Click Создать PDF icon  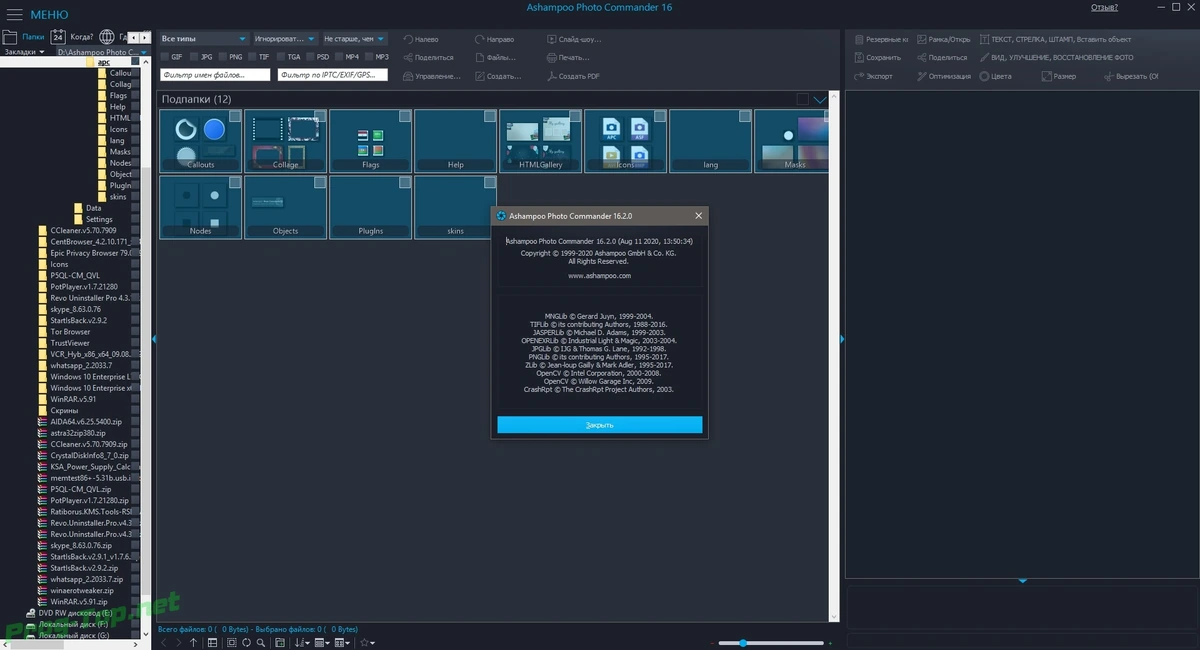(x=552, y=76)
